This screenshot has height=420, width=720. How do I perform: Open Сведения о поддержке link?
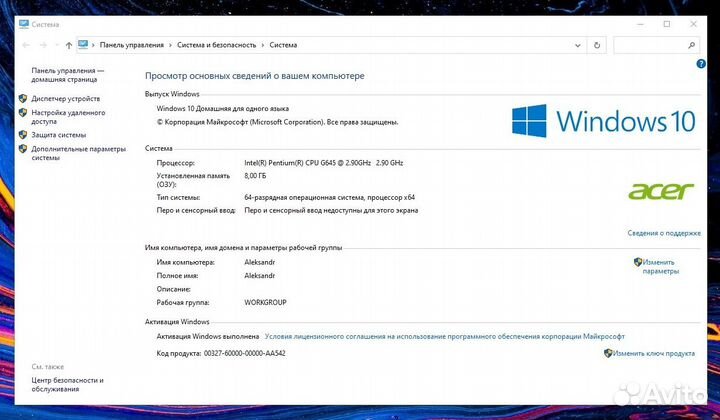pos(664,233)
